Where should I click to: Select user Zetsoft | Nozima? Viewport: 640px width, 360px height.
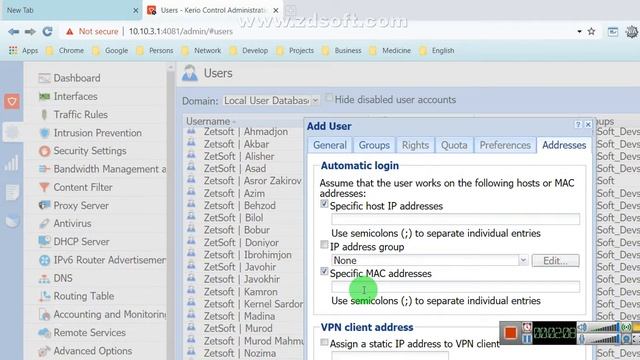(240, 353)
